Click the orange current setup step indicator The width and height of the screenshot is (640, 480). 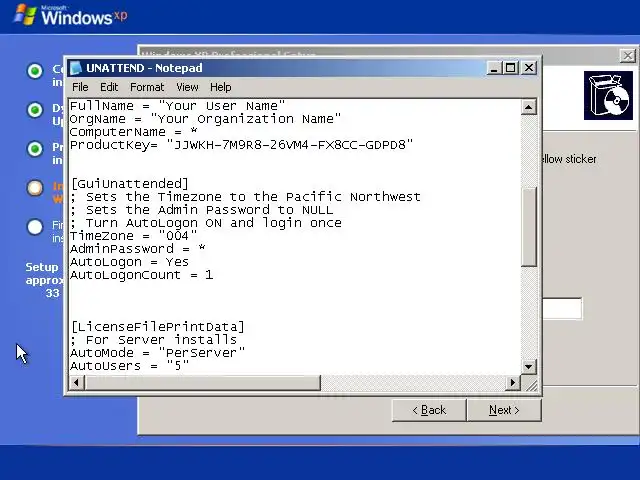pyautogui.click(x=35, y=188)
